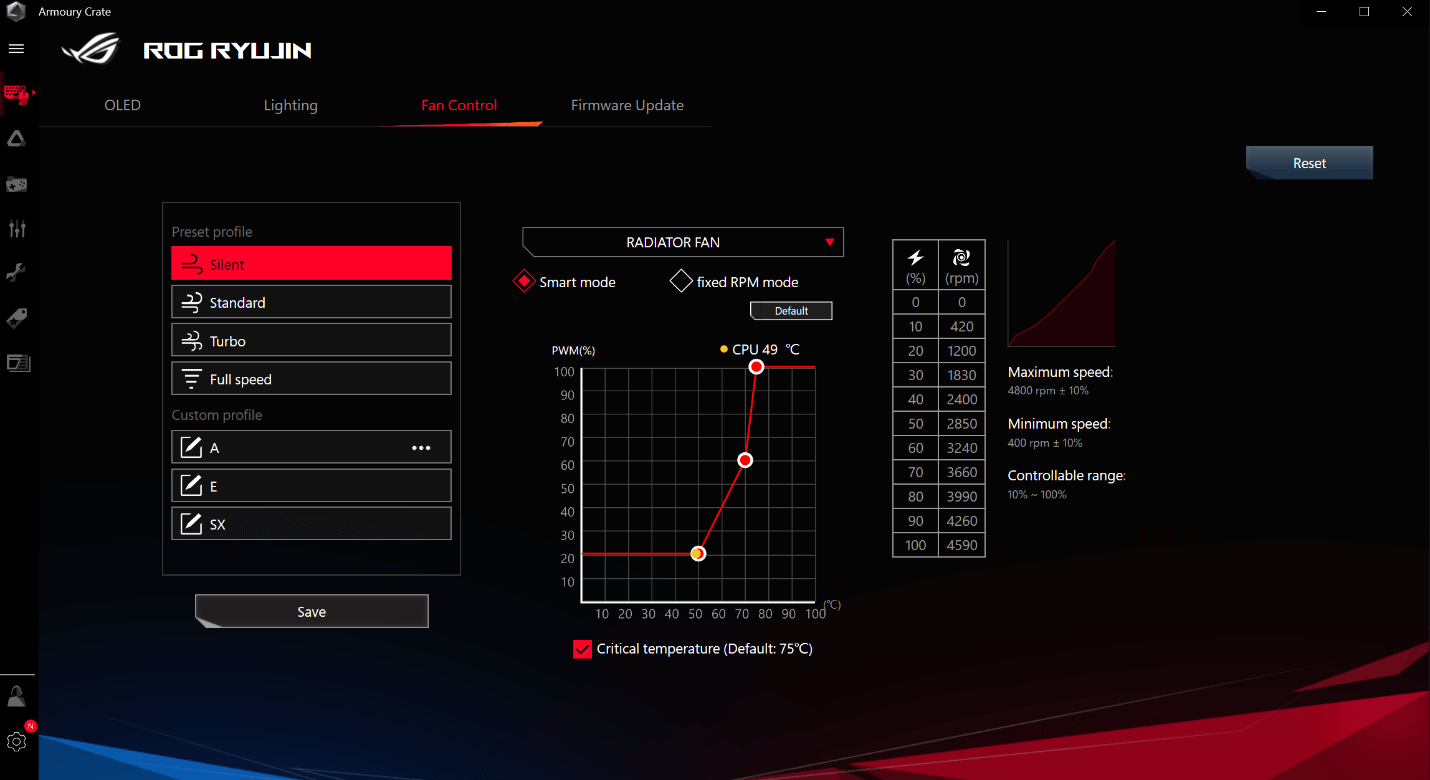
Task: Select the Silent preset profile
Action: pyautogui.click(x=311, y=264)
